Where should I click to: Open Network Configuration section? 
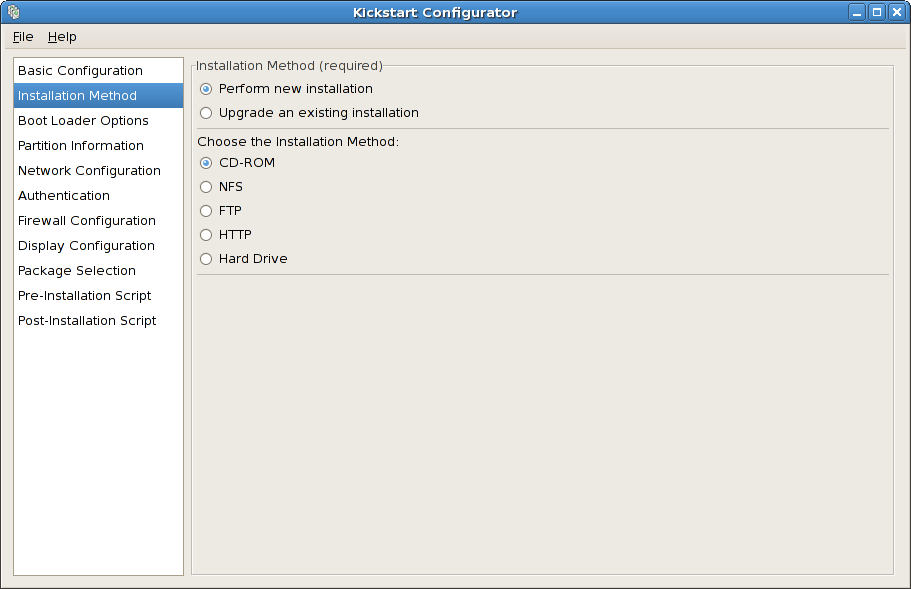tap(89, 171)
